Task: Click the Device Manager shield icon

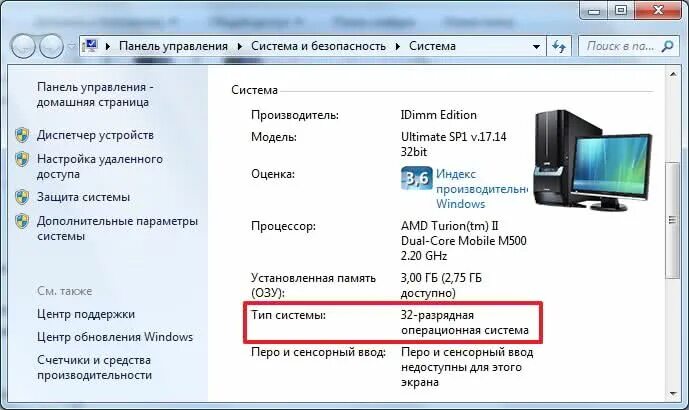Action: 22,135
